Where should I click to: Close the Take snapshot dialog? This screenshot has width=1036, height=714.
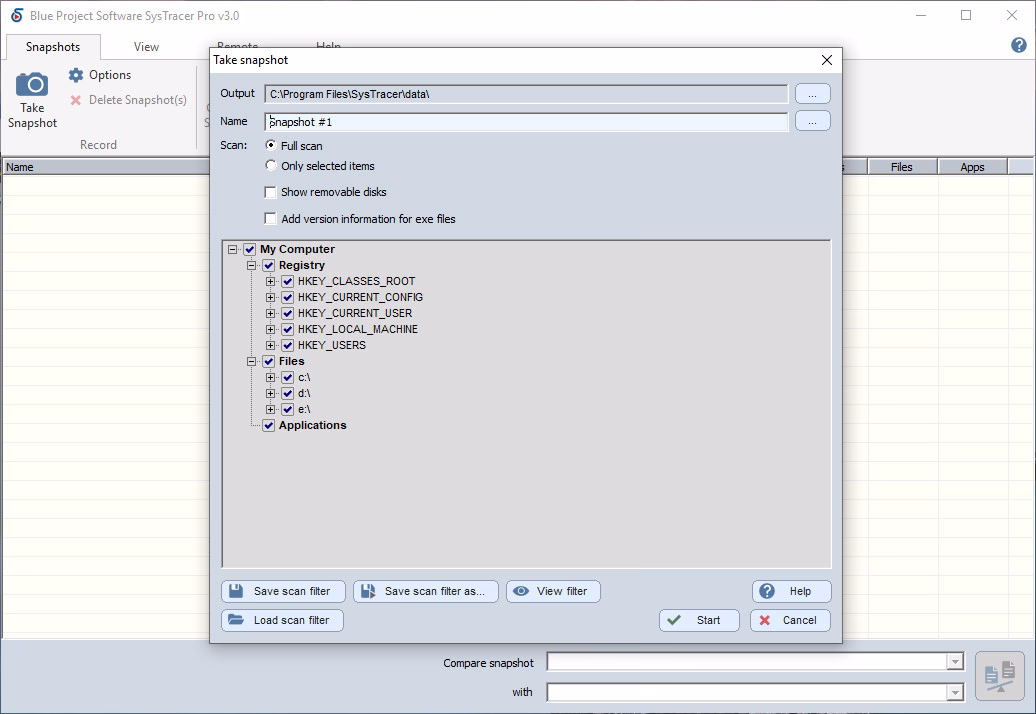(x=826, y=60)
